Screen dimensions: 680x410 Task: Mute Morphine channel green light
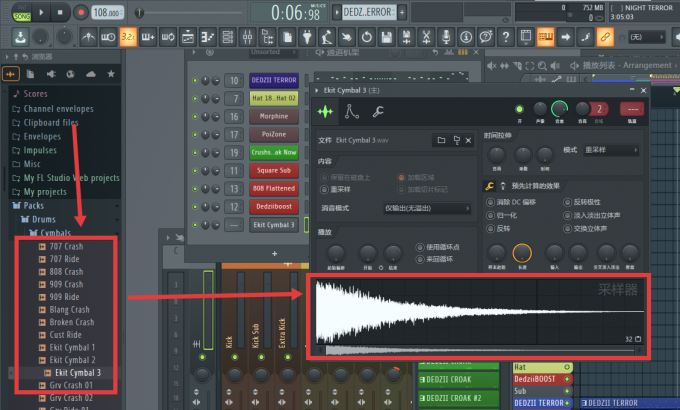195,116
